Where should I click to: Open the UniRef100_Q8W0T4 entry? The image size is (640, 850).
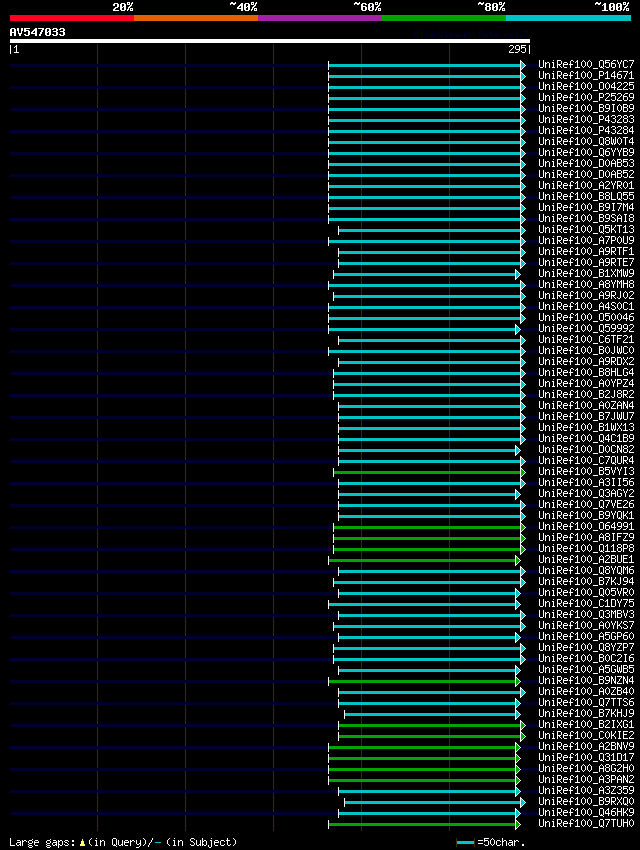point(586,141)
